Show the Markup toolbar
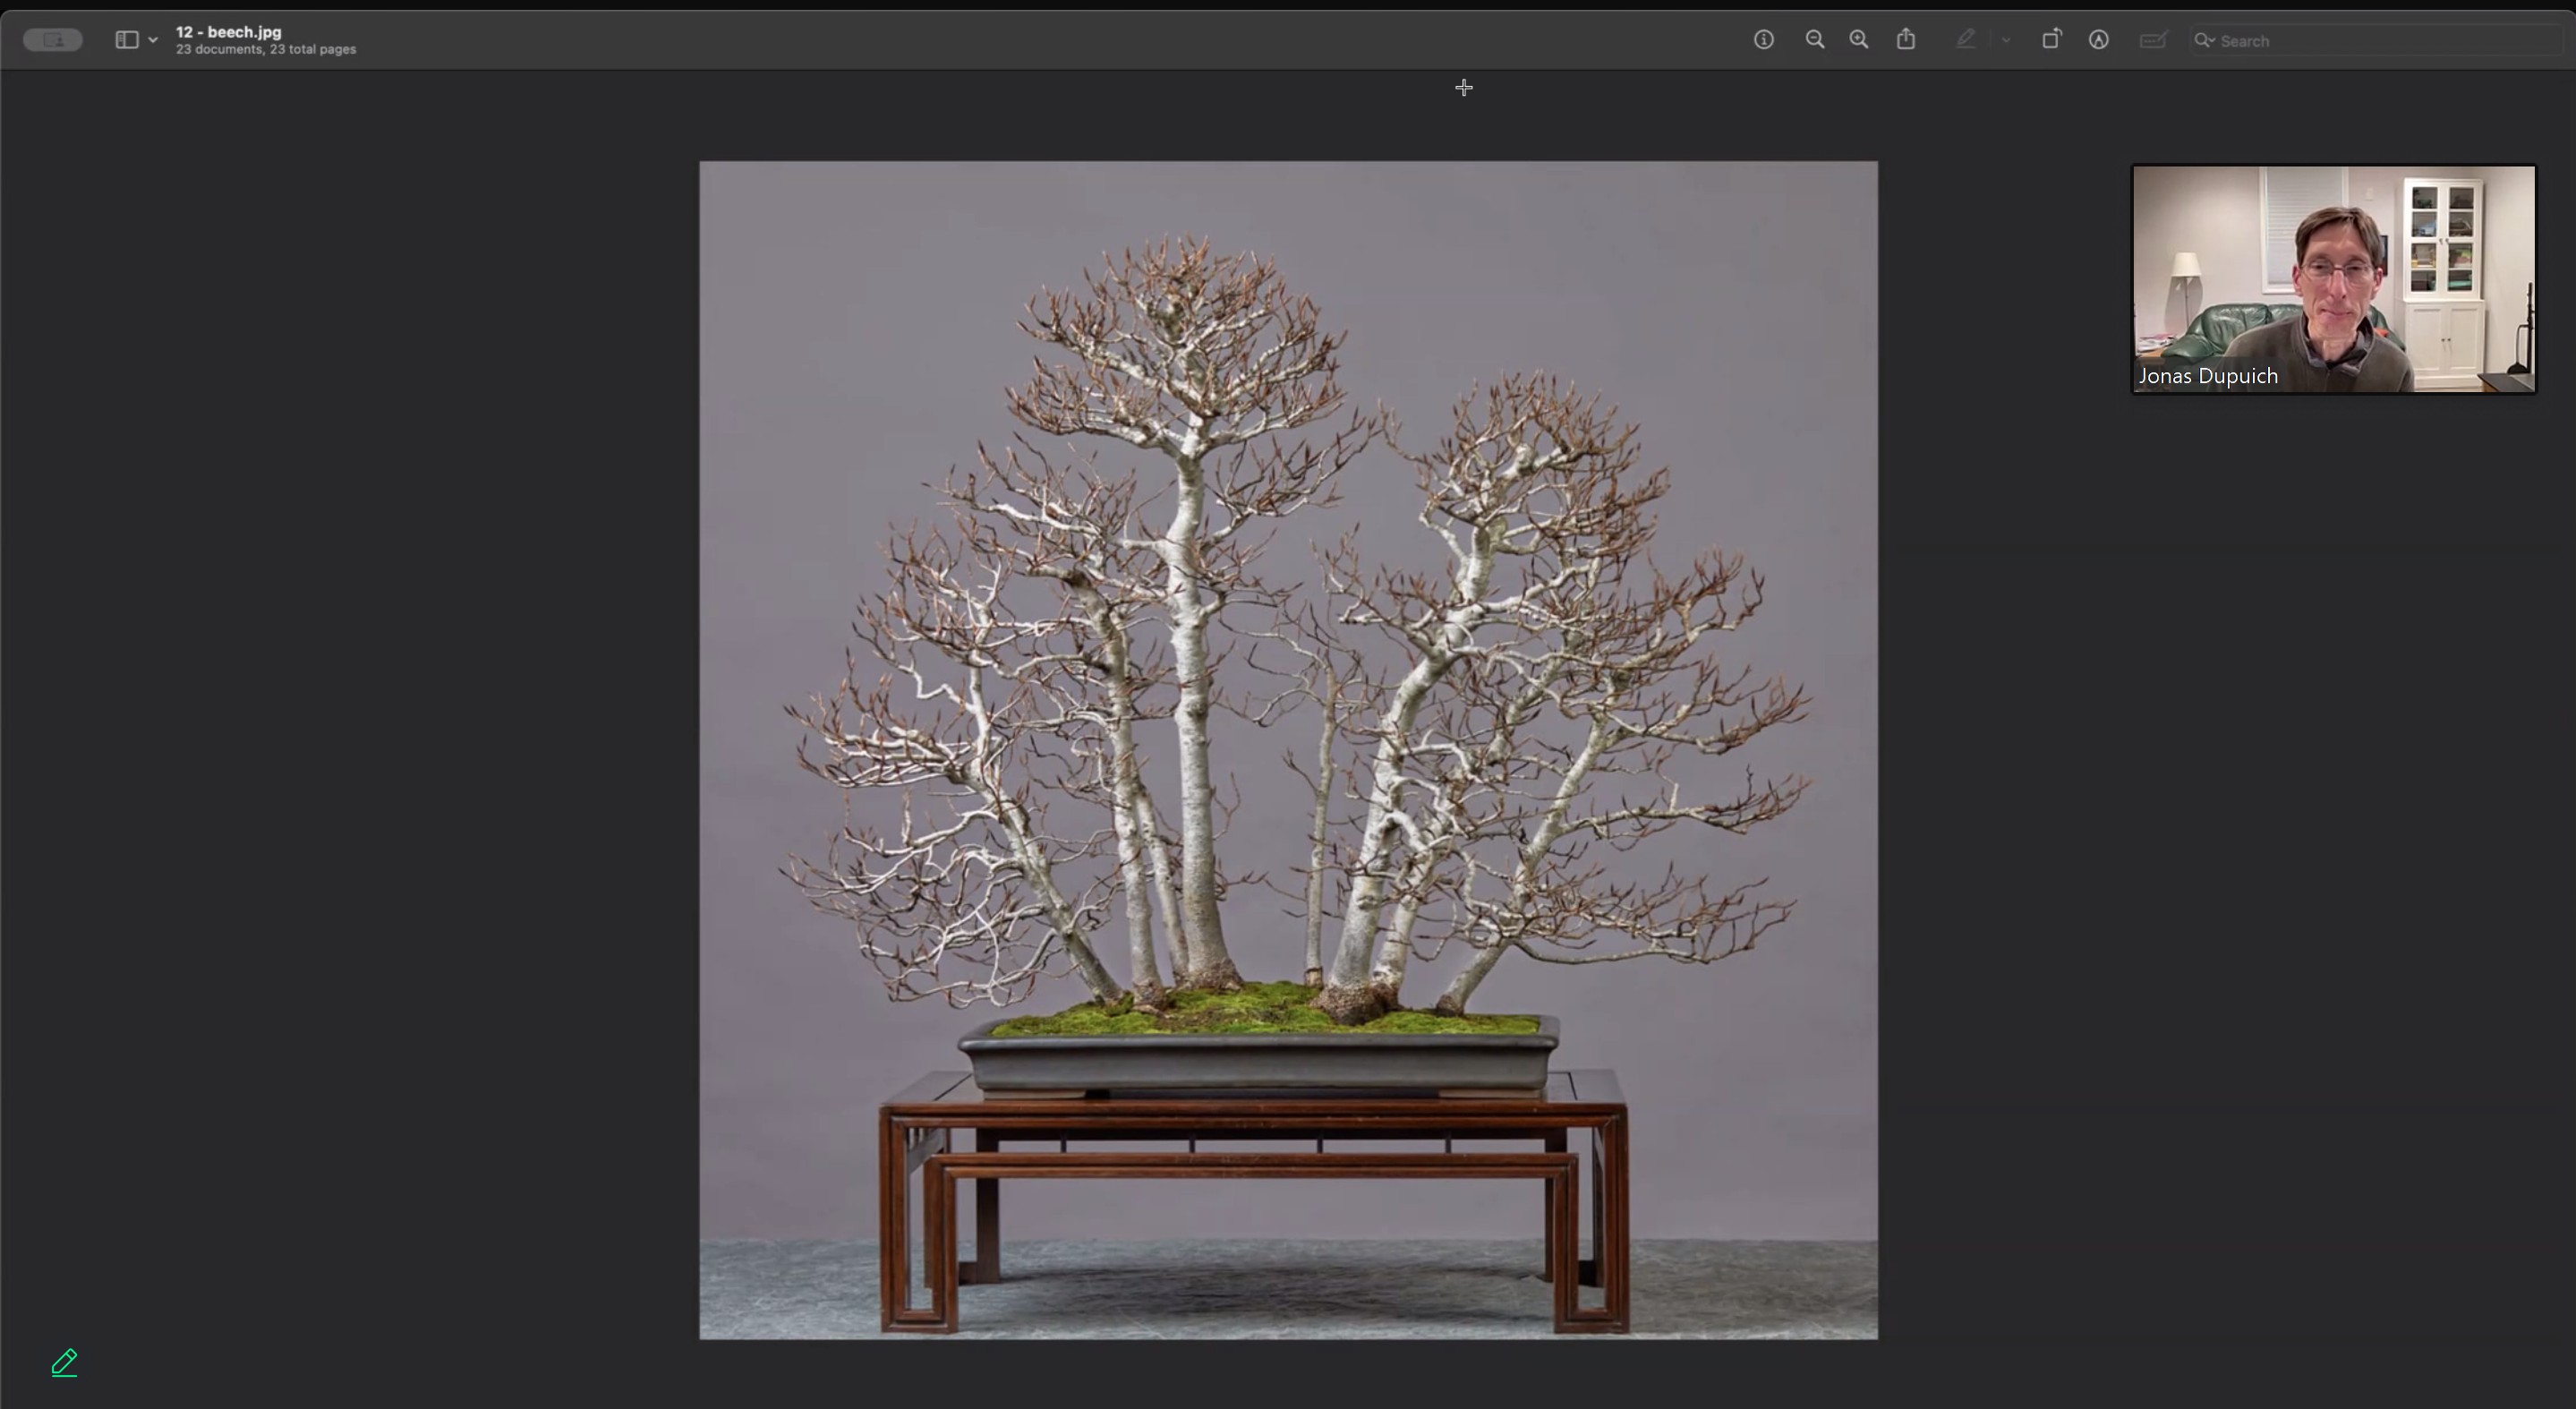The width and height of the screenshot is (2576, 1409). pyautogui.click(x=2098, y=40)
